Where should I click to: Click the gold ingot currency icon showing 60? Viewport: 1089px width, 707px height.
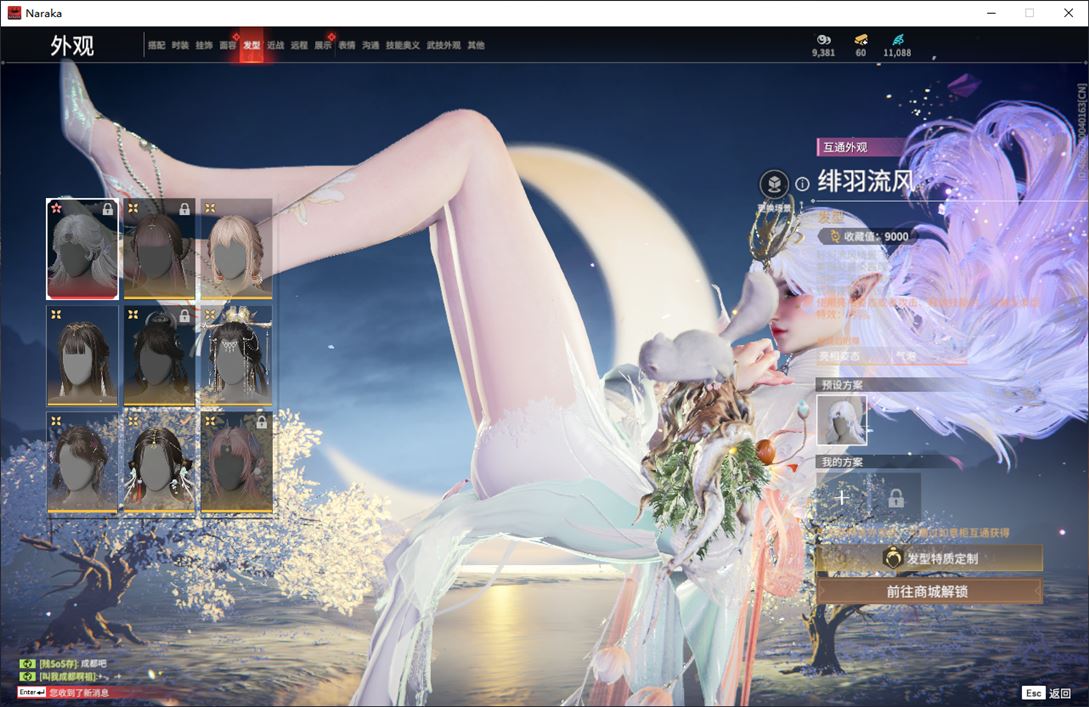tap(860, 39)
